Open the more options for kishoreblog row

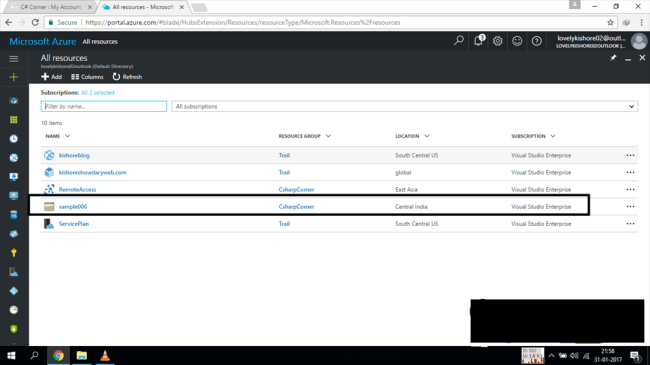coord(630,155)
